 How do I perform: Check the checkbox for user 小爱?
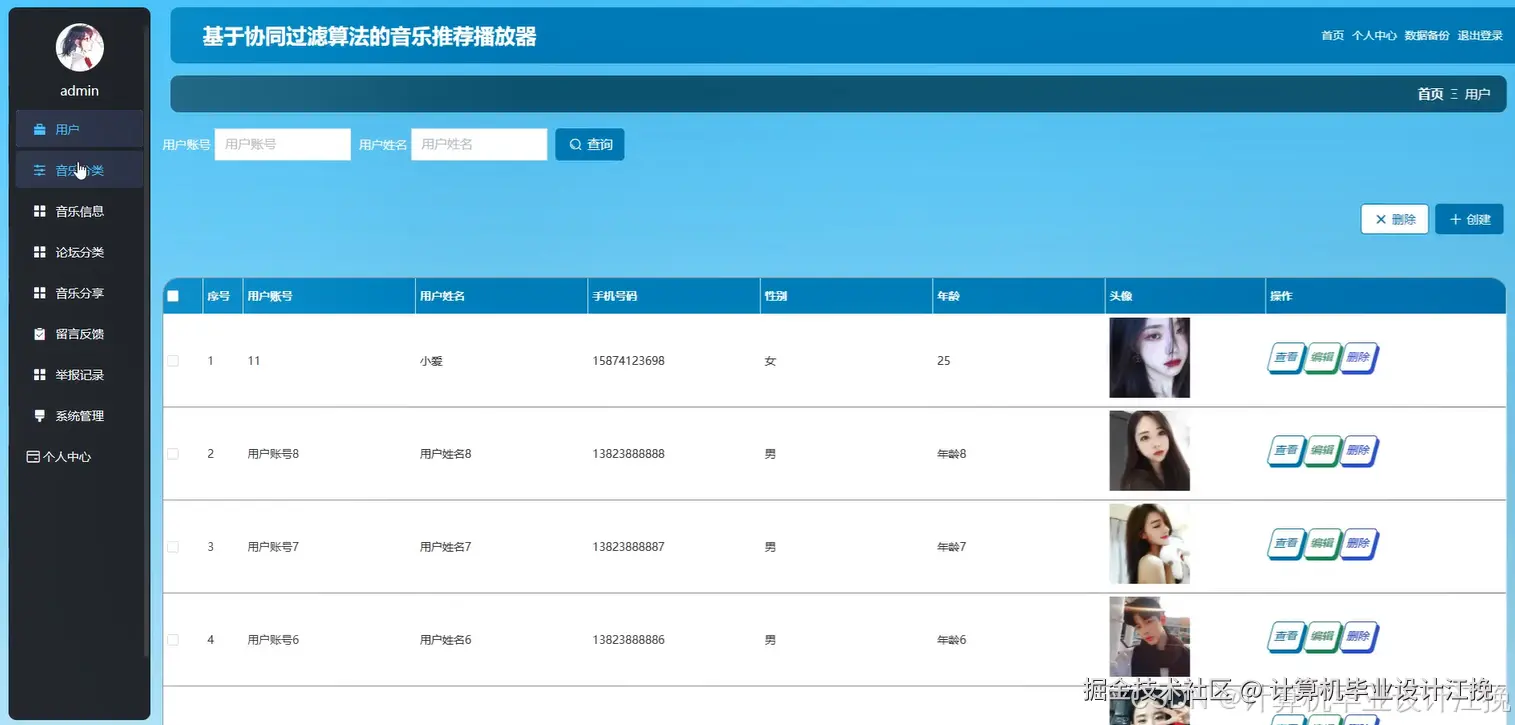click(172, 360)
